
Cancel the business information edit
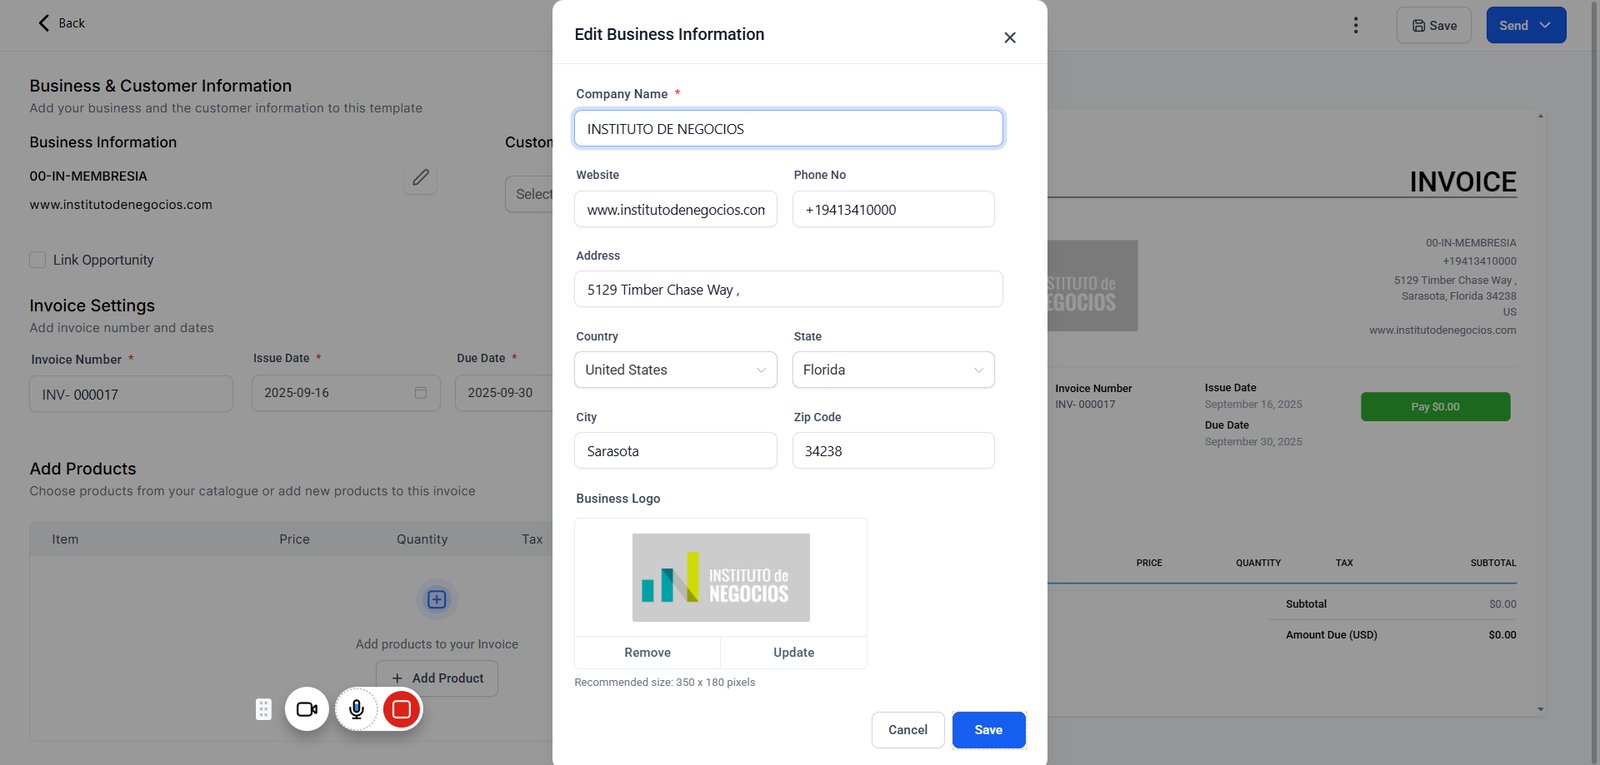tap(908, 730)
